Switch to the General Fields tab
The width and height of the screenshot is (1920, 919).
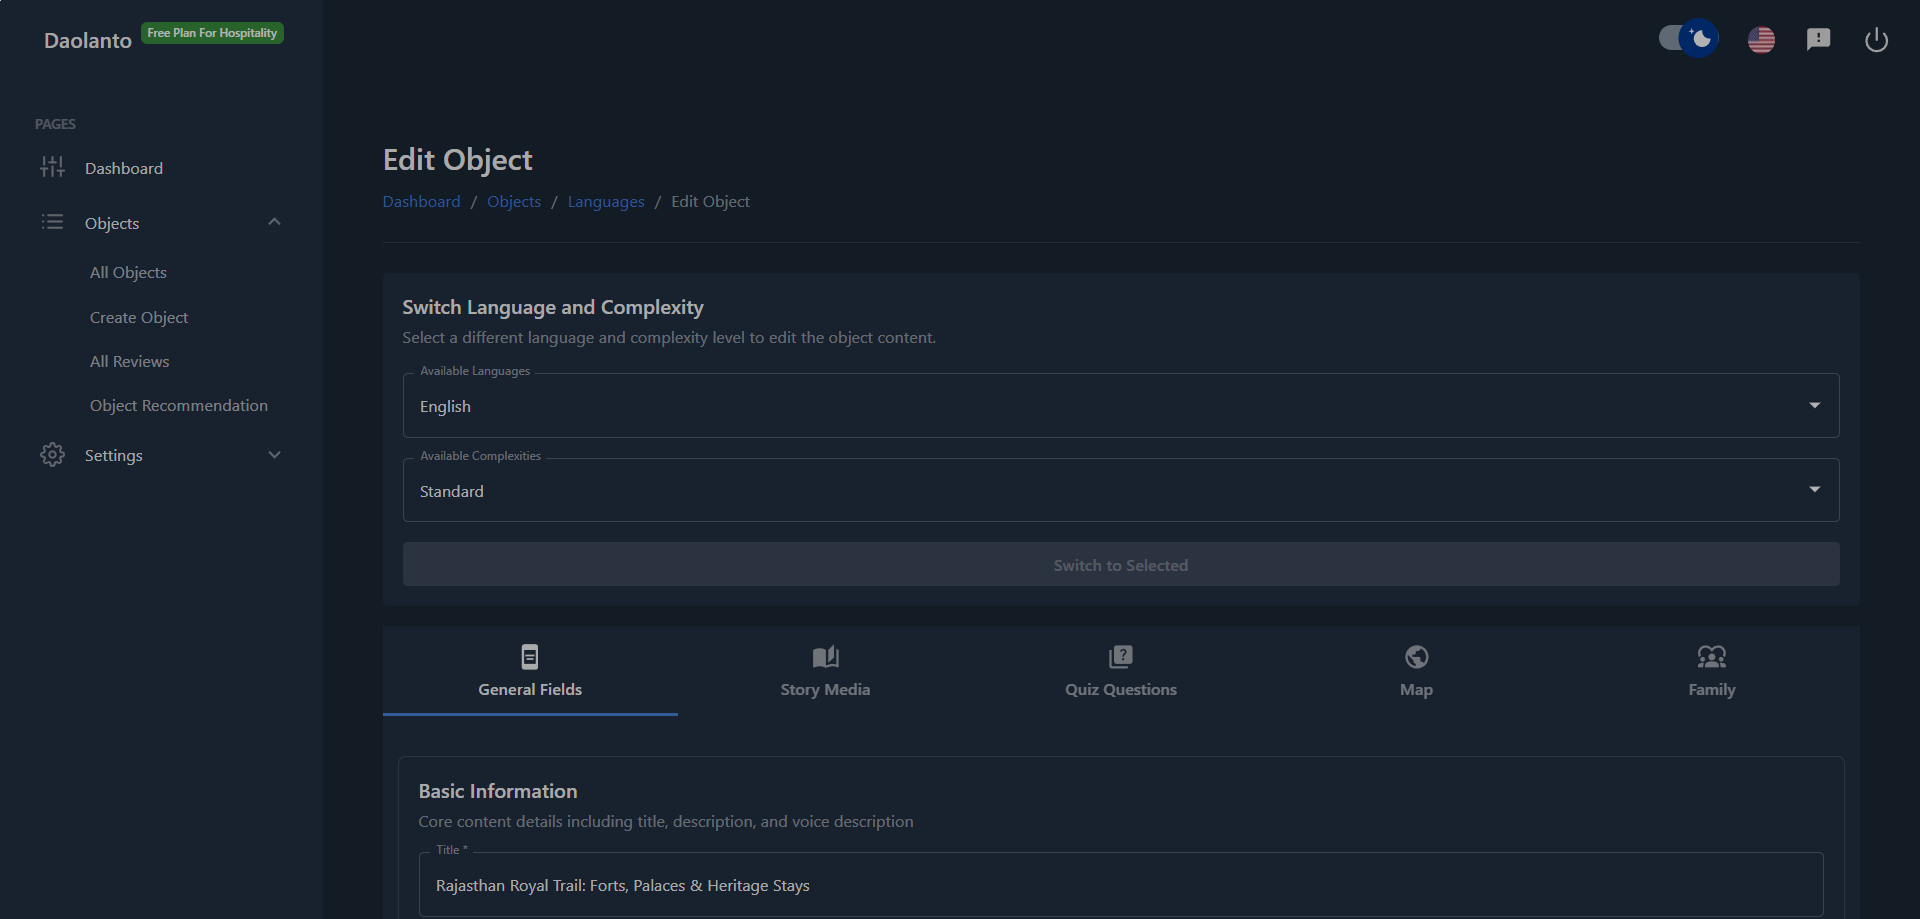(x=530, y=671)
